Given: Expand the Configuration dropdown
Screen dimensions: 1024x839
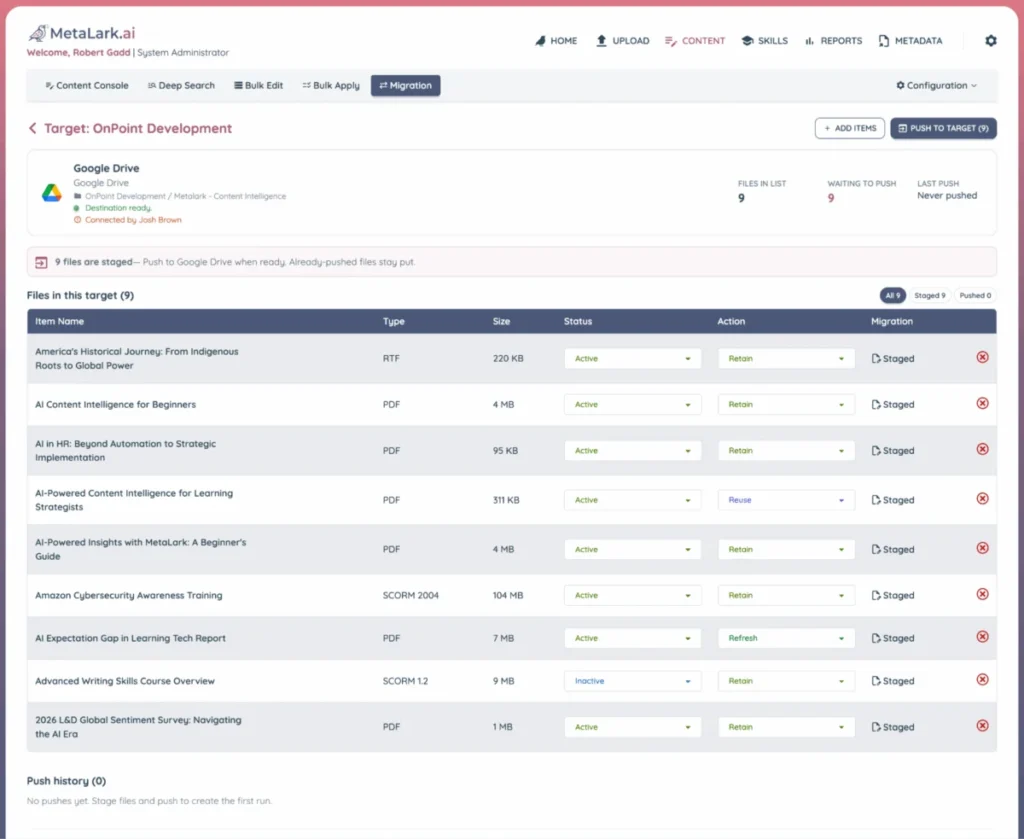Looking at the screenshot, I should point(936,86).
